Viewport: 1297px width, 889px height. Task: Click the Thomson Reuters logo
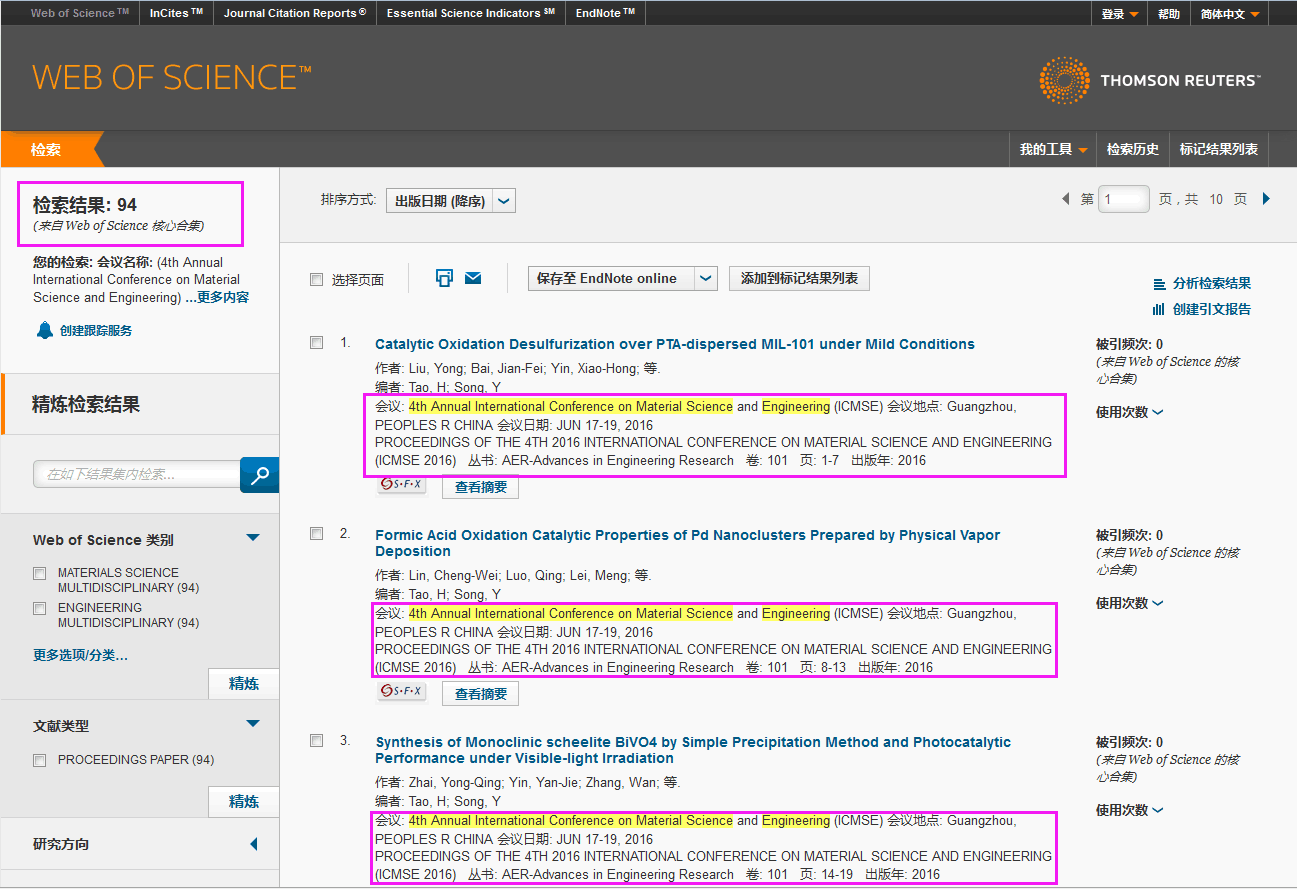[1150, 80]
